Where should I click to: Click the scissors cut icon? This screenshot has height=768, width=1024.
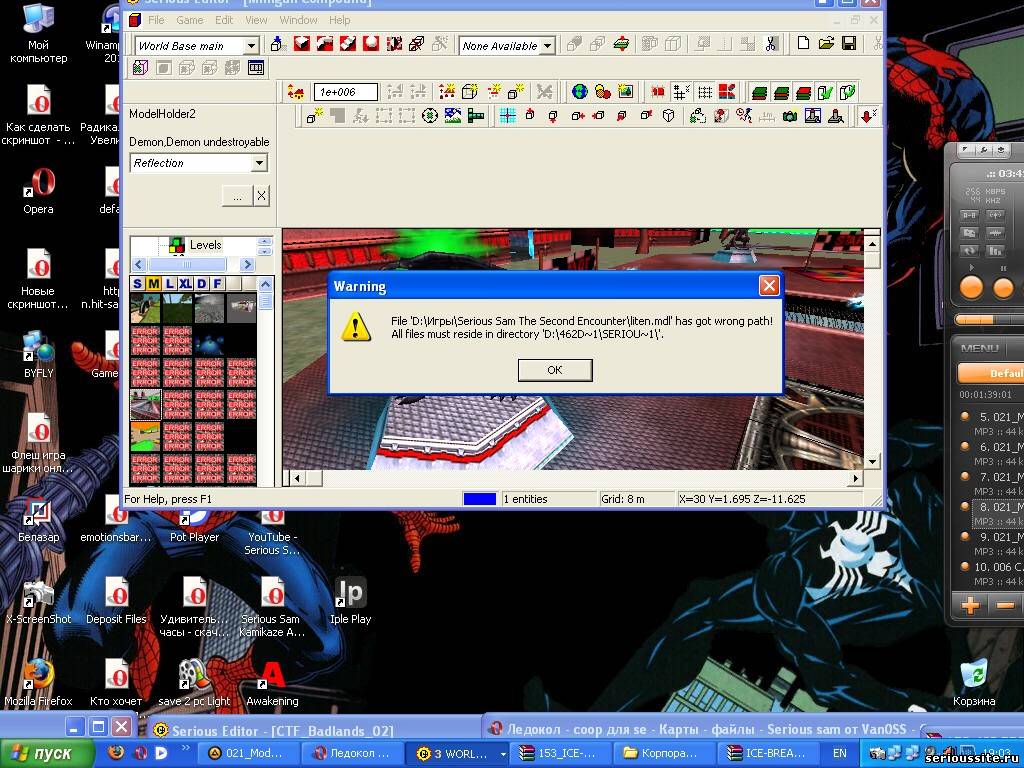click(771, 44)
